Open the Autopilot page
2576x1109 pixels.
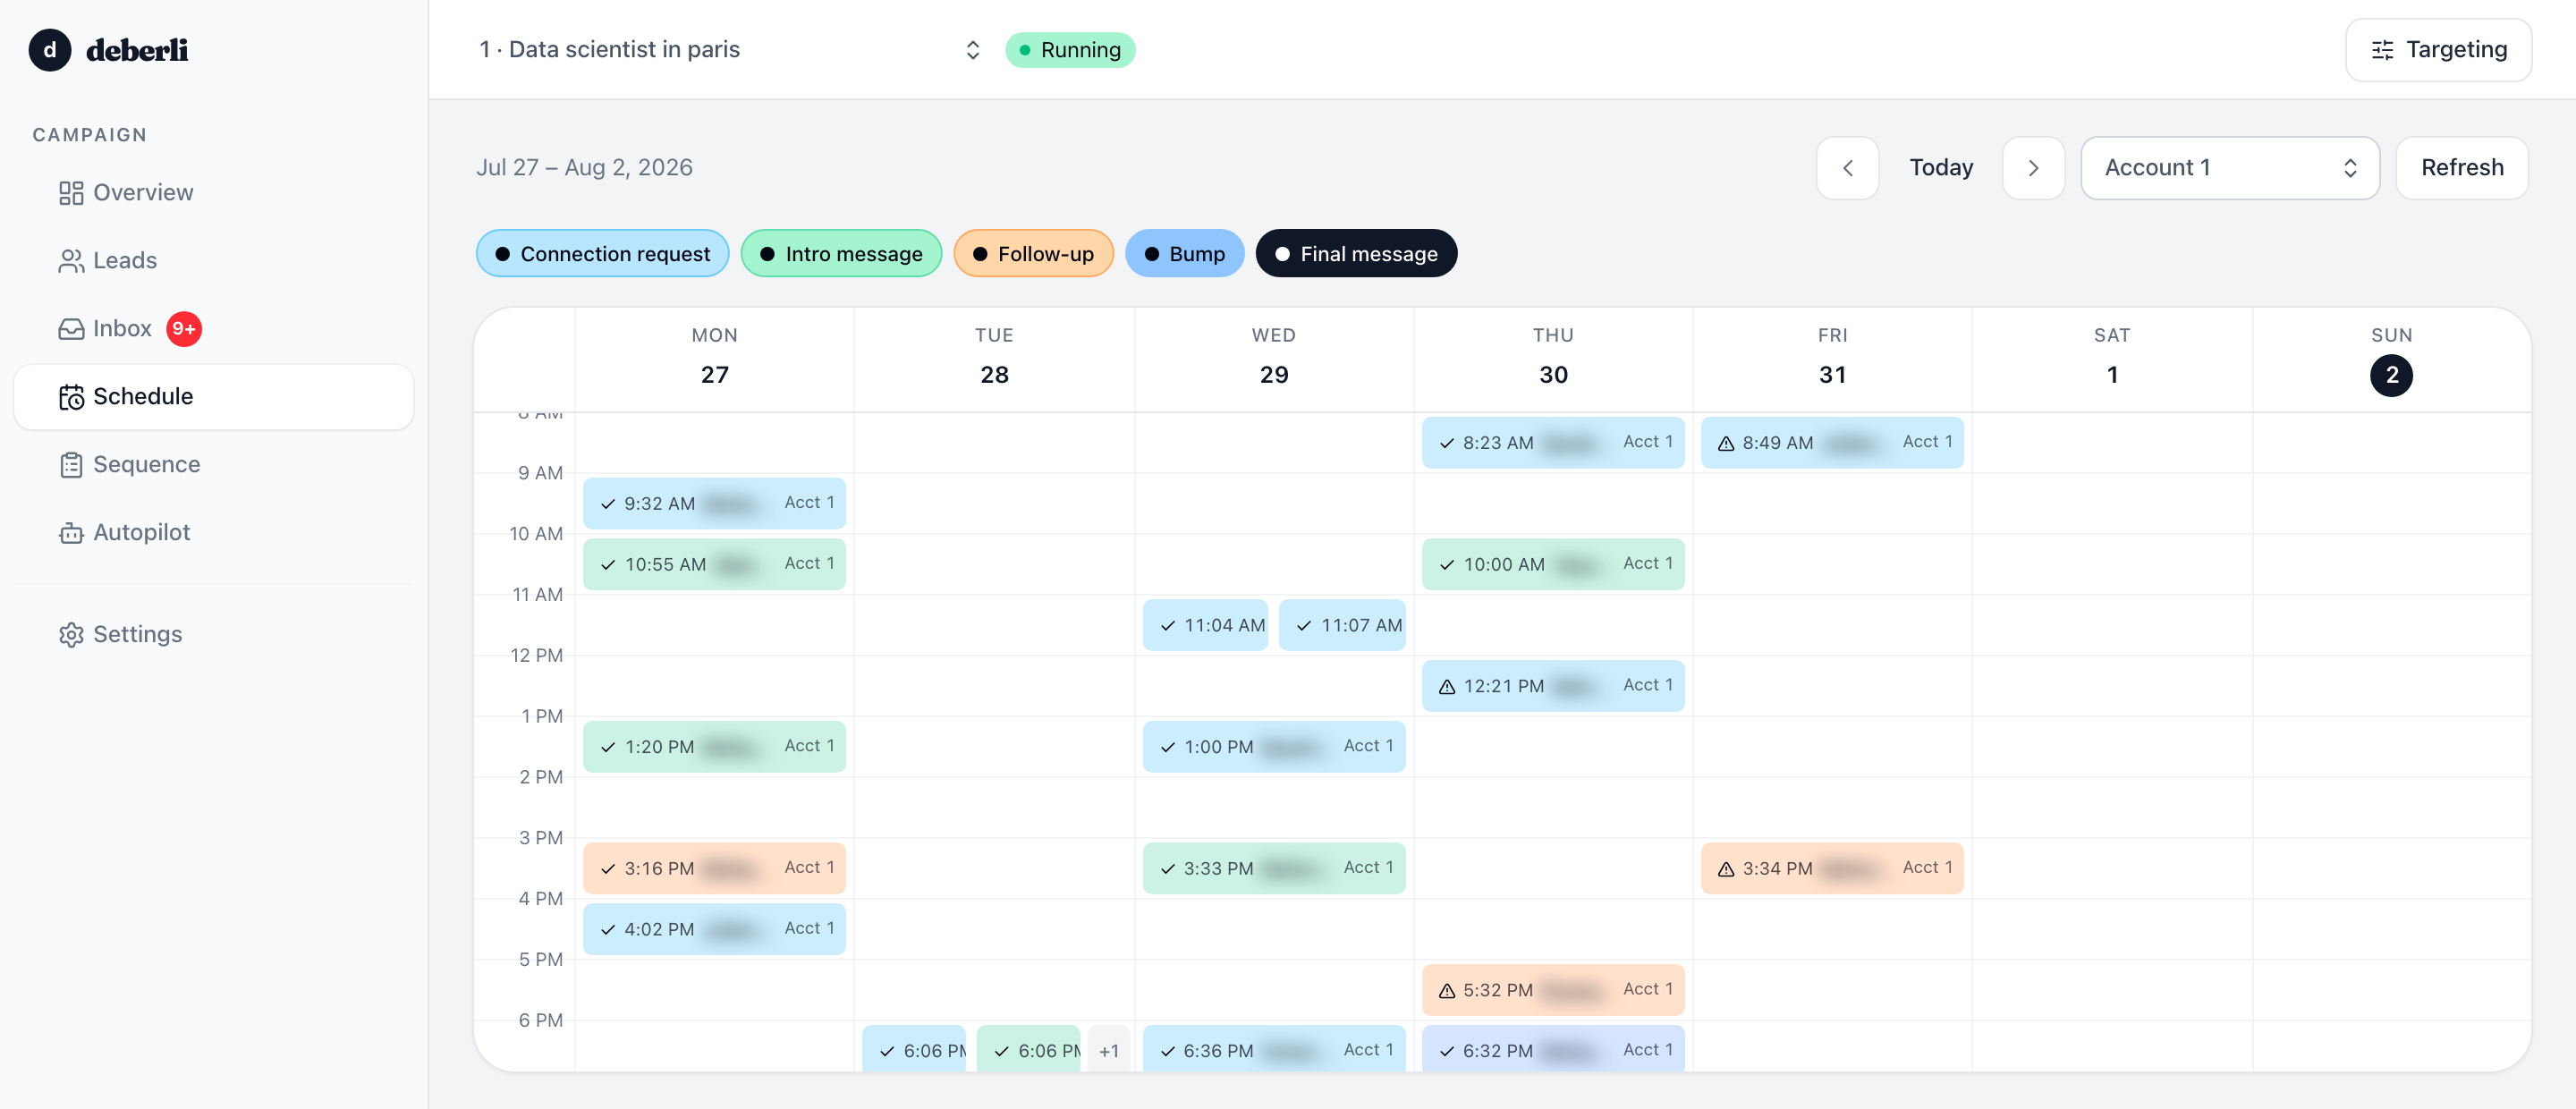[x=213, y=533]
